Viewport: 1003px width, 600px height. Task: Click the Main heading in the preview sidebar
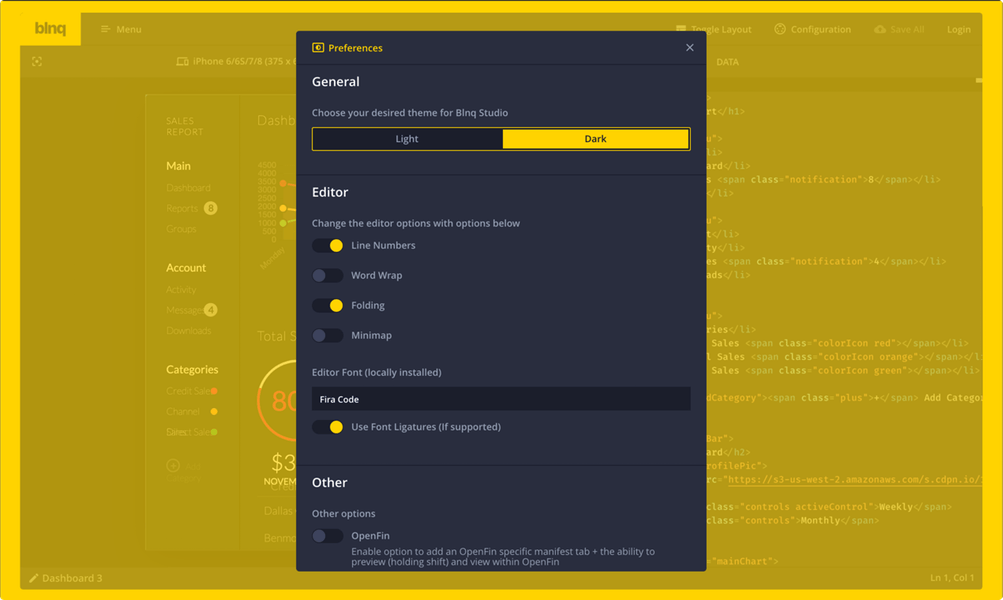(178, 166)
